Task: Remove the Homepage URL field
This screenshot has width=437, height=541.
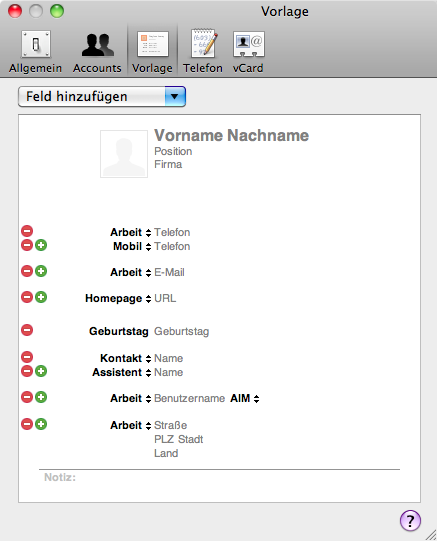Action: pyautogui.click(x=27, y=297)
